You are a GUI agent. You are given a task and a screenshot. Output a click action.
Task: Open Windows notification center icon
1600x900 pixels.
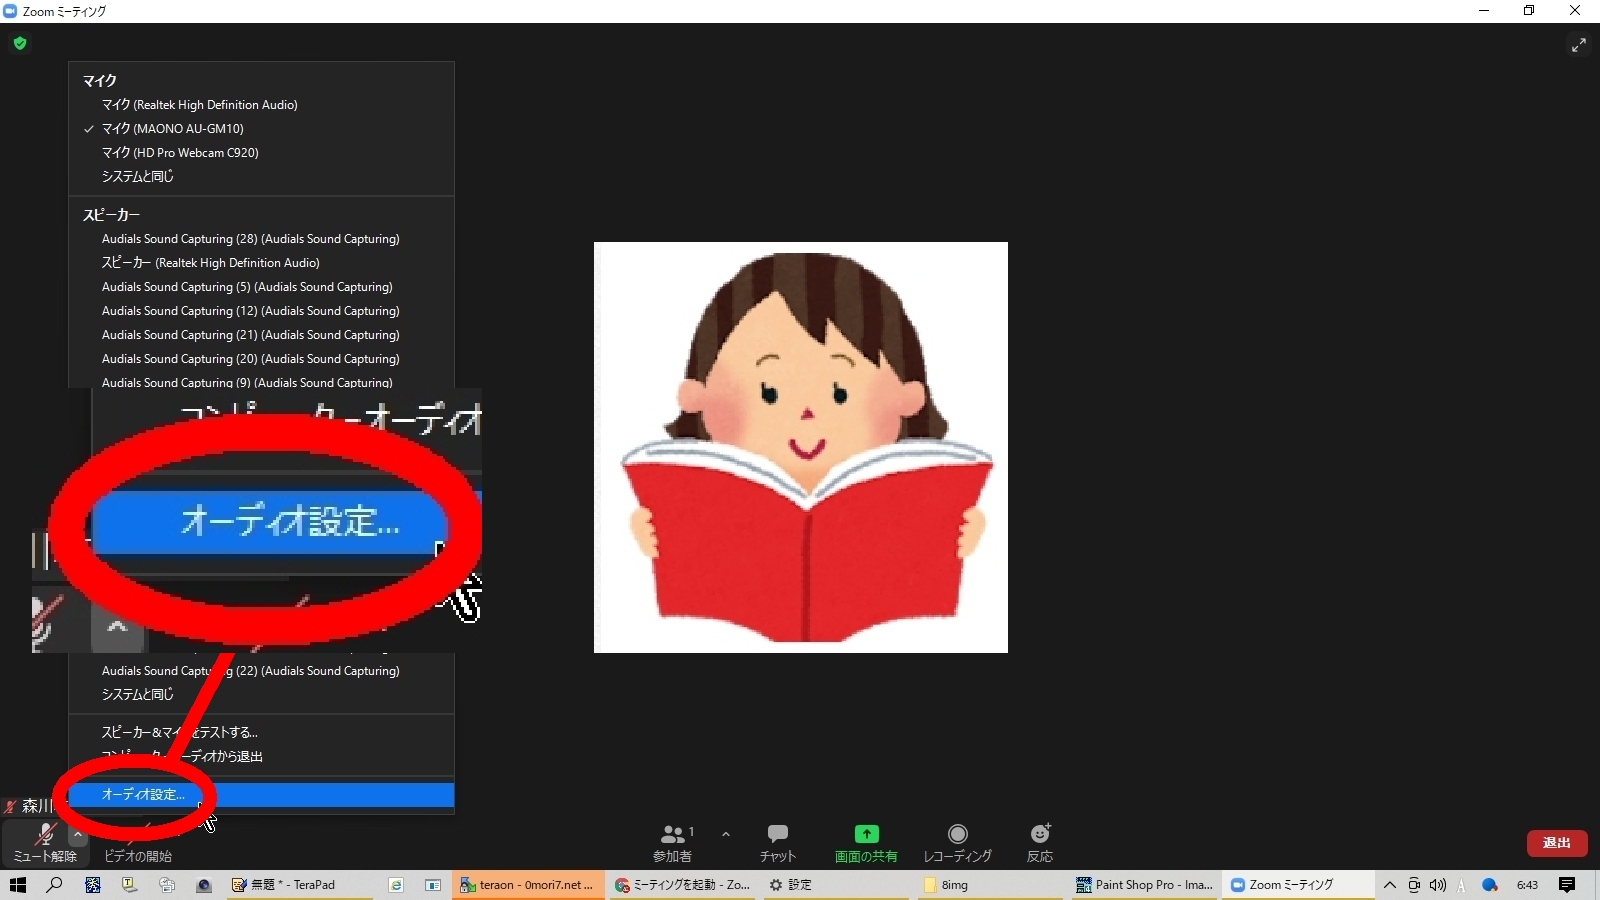point(1567,885)
